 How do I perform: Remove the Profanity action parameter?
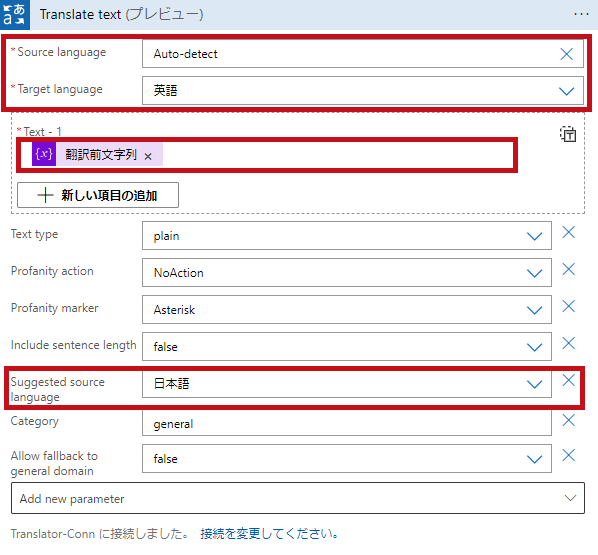pos(569,269)
